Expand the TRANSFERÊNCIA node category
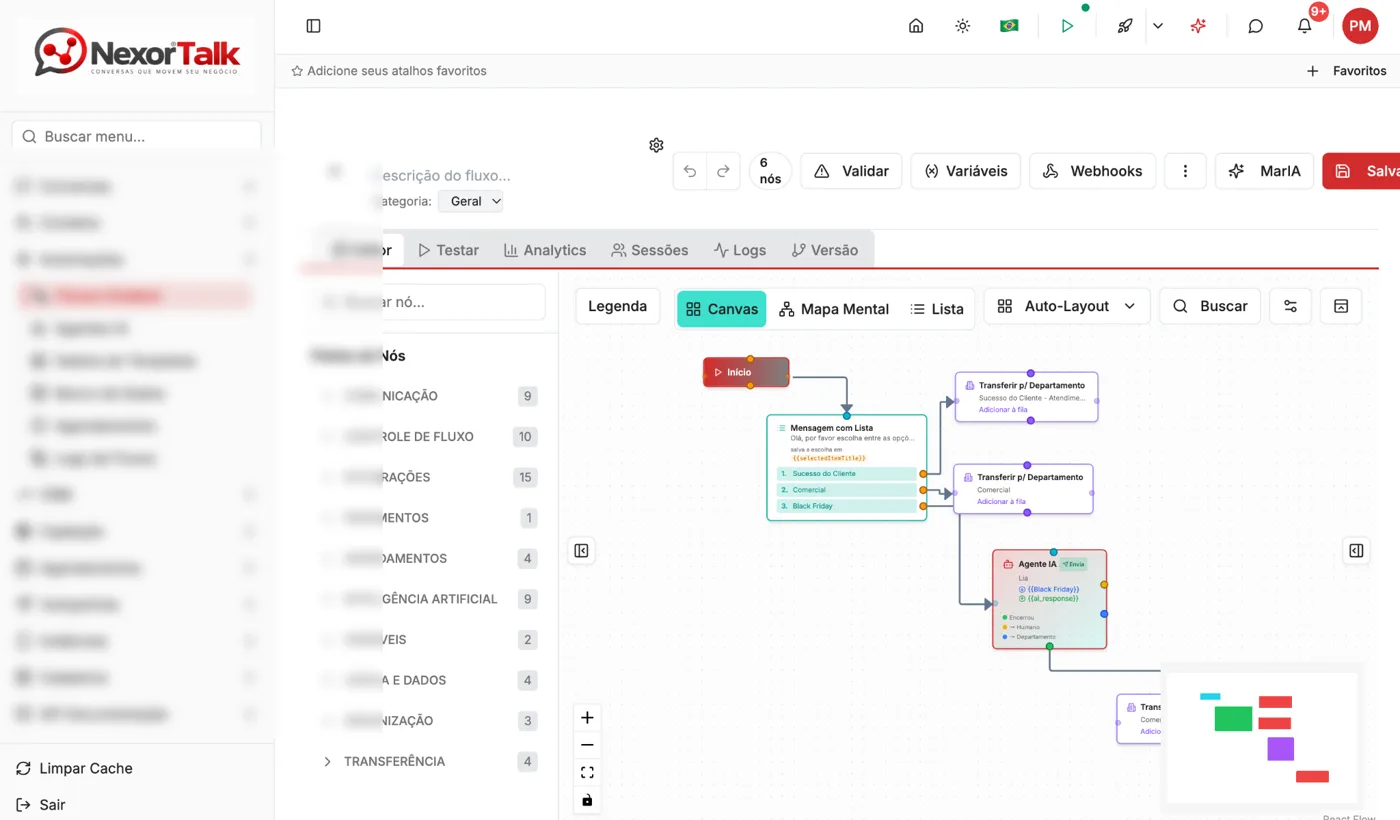 [427, 761]
